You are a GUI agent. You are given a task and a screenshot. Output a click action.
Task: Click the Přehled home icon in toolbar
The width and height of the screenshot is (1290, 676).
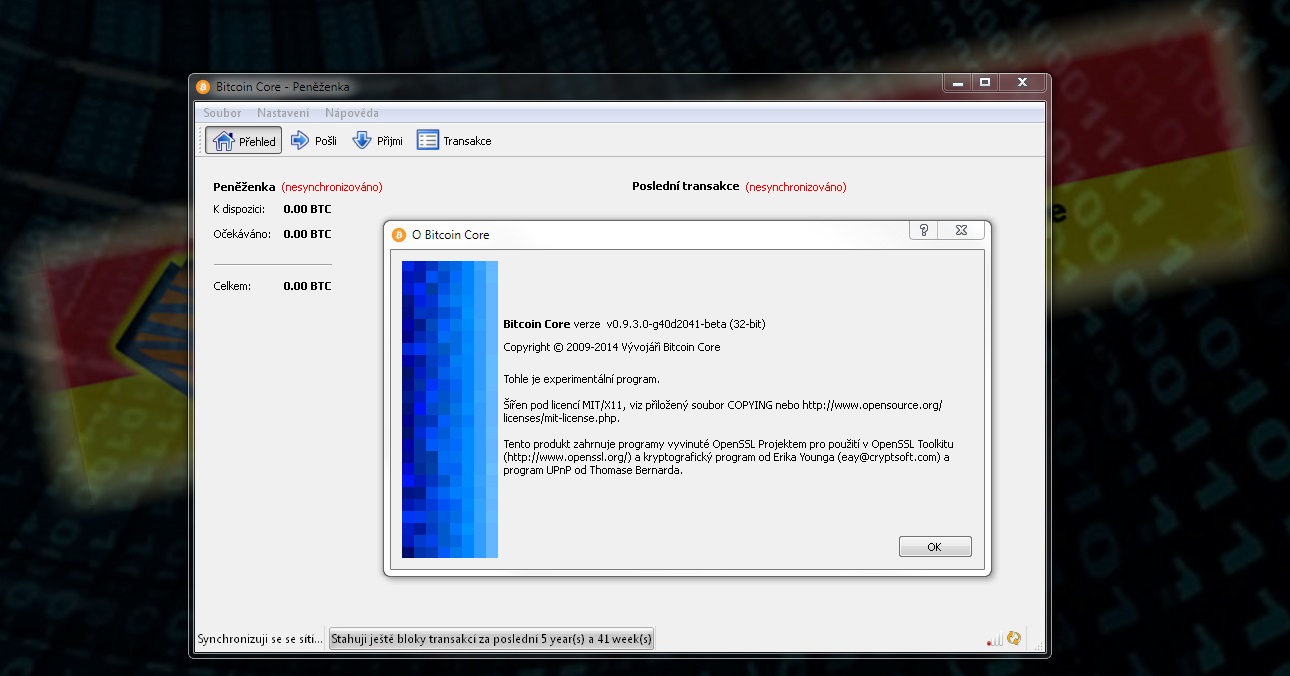pos(224,141)
